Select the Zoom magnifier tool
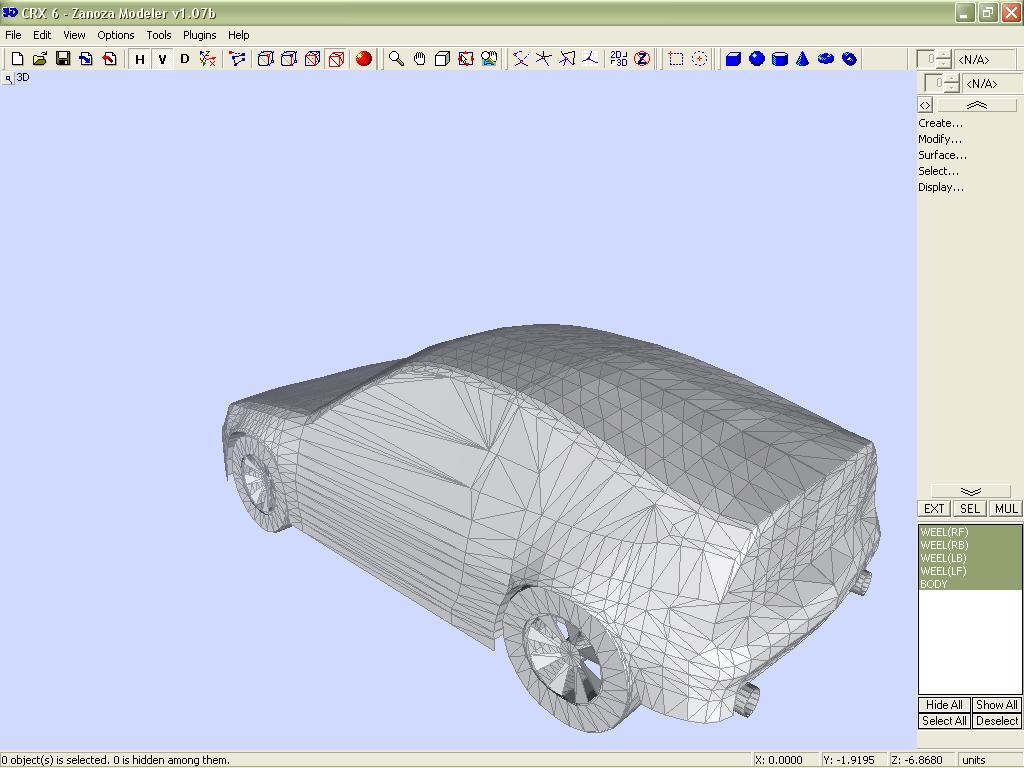Image resolution: width=1024 pixels, height=768 pixels. pos(396,59)
